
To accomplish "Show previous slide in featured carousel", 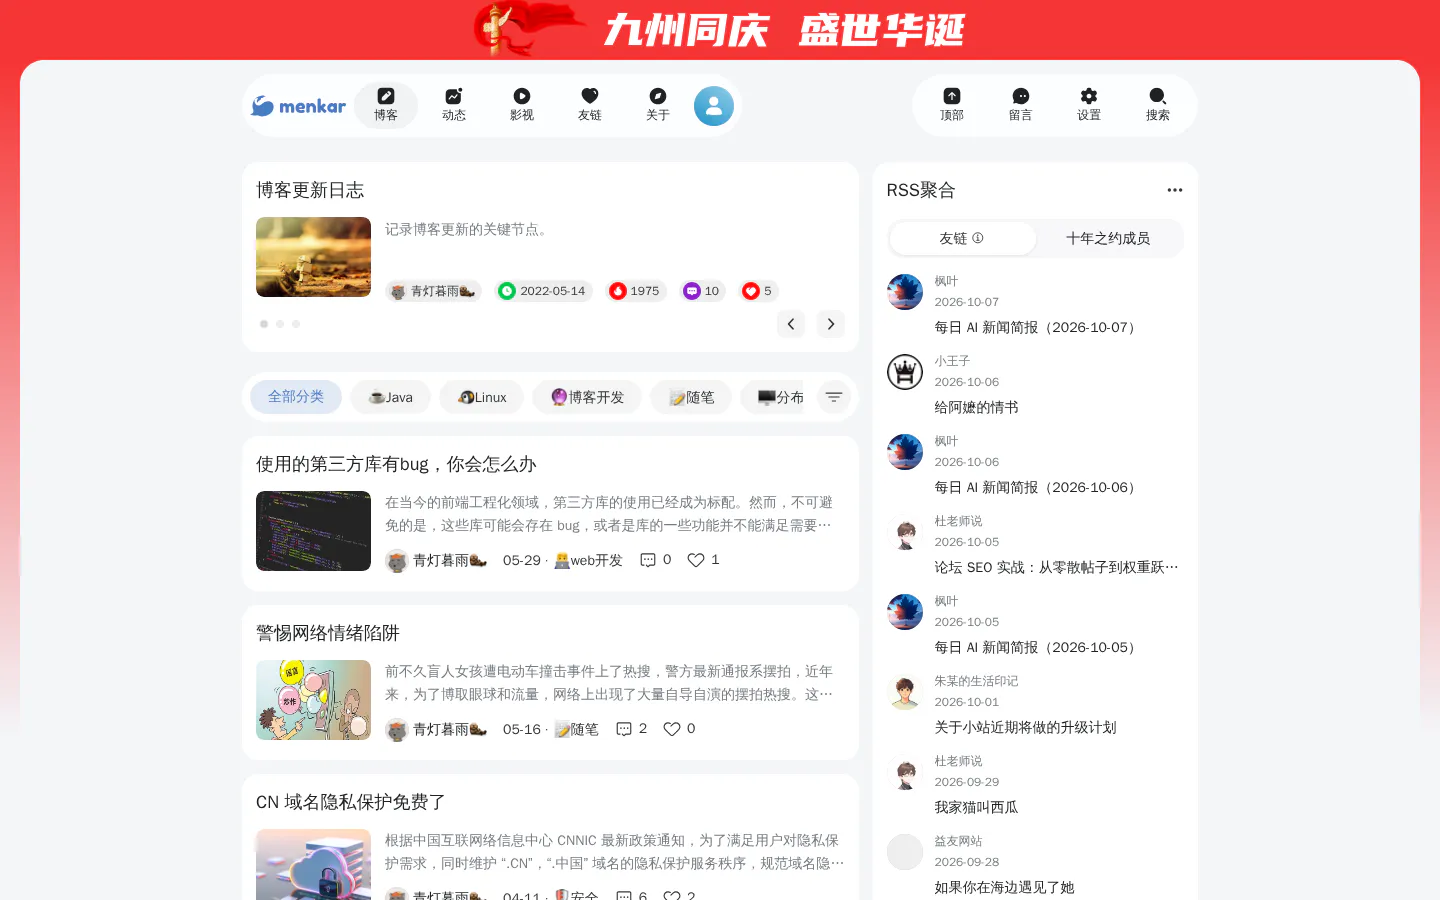I will (x=791, y=324).
